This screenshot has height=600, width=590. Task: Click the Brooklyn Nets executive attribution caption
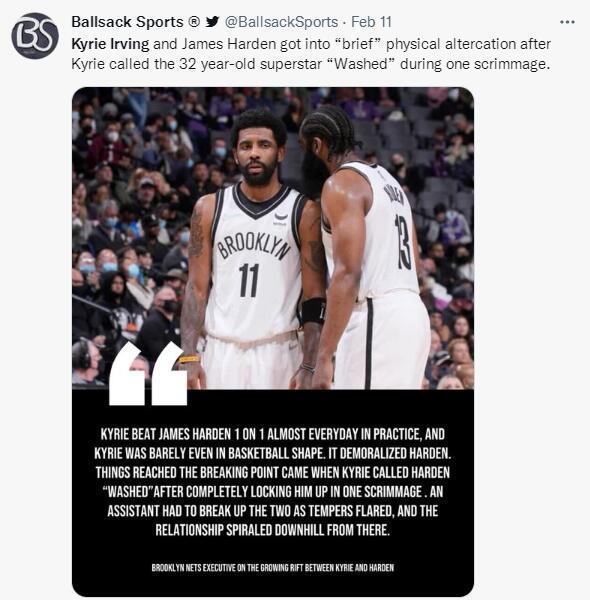click(272, 567)
